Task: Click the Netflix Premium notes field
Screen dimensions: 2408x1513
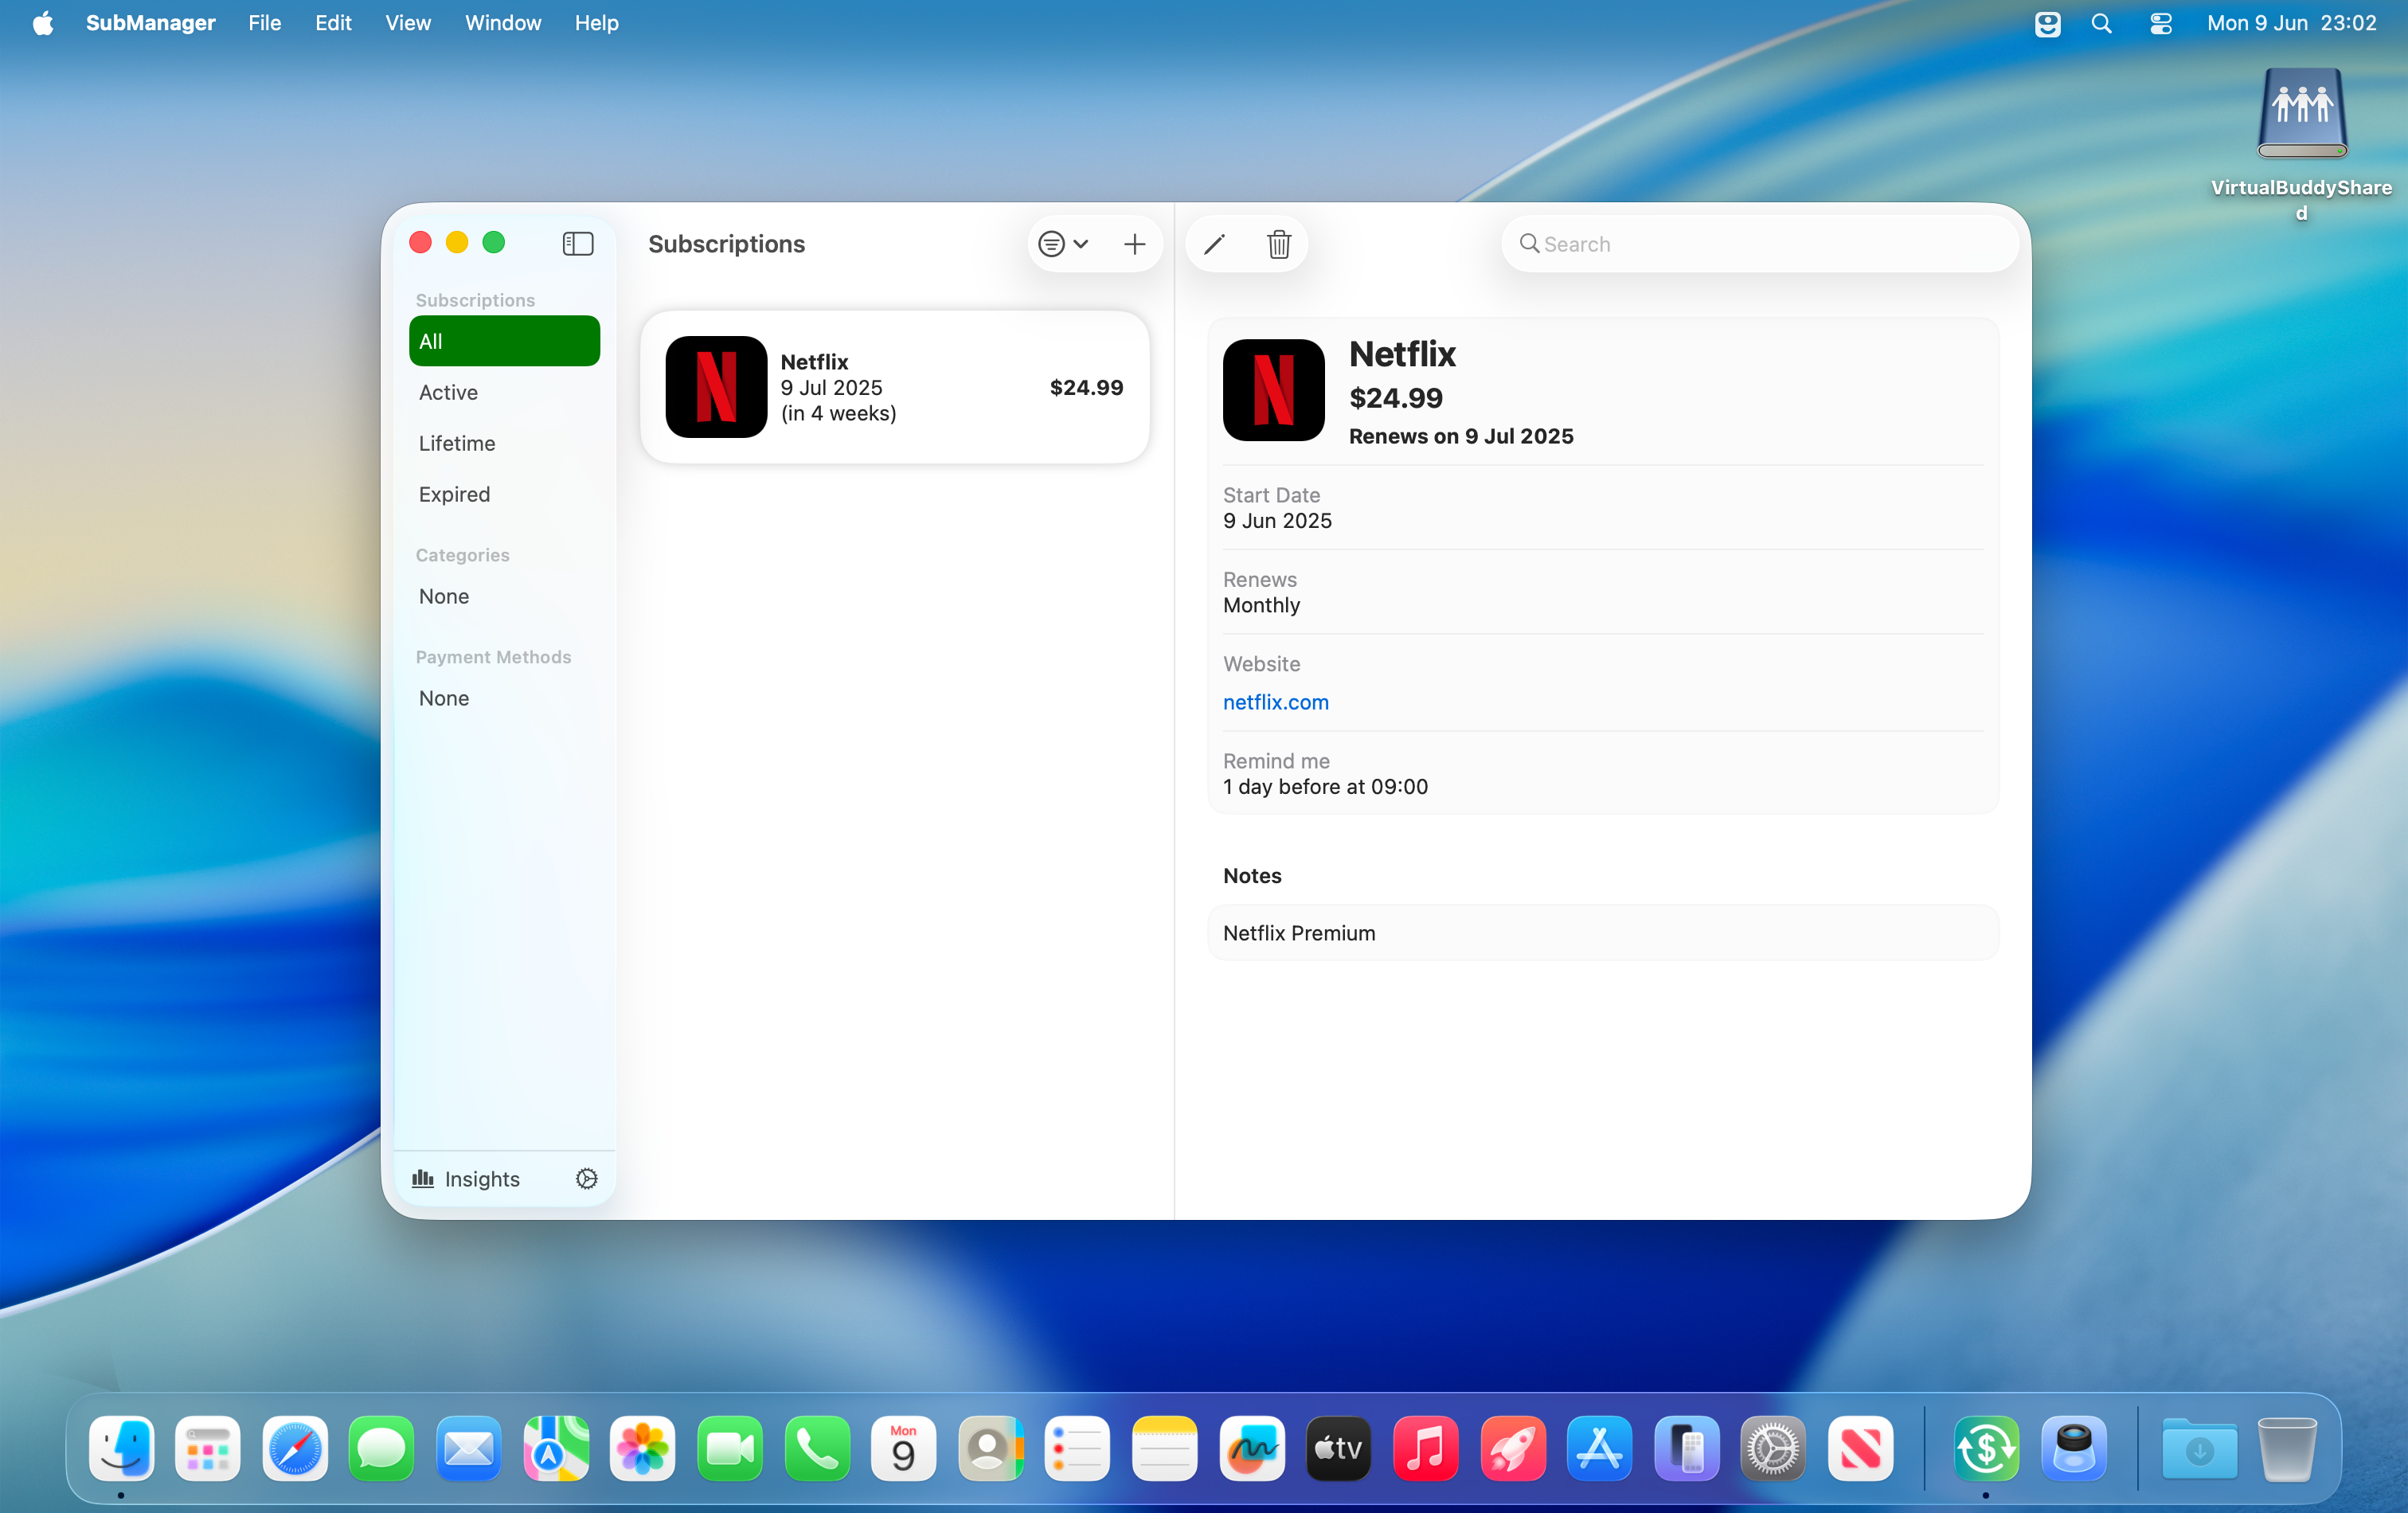Action: click(x=1603, y=933)
